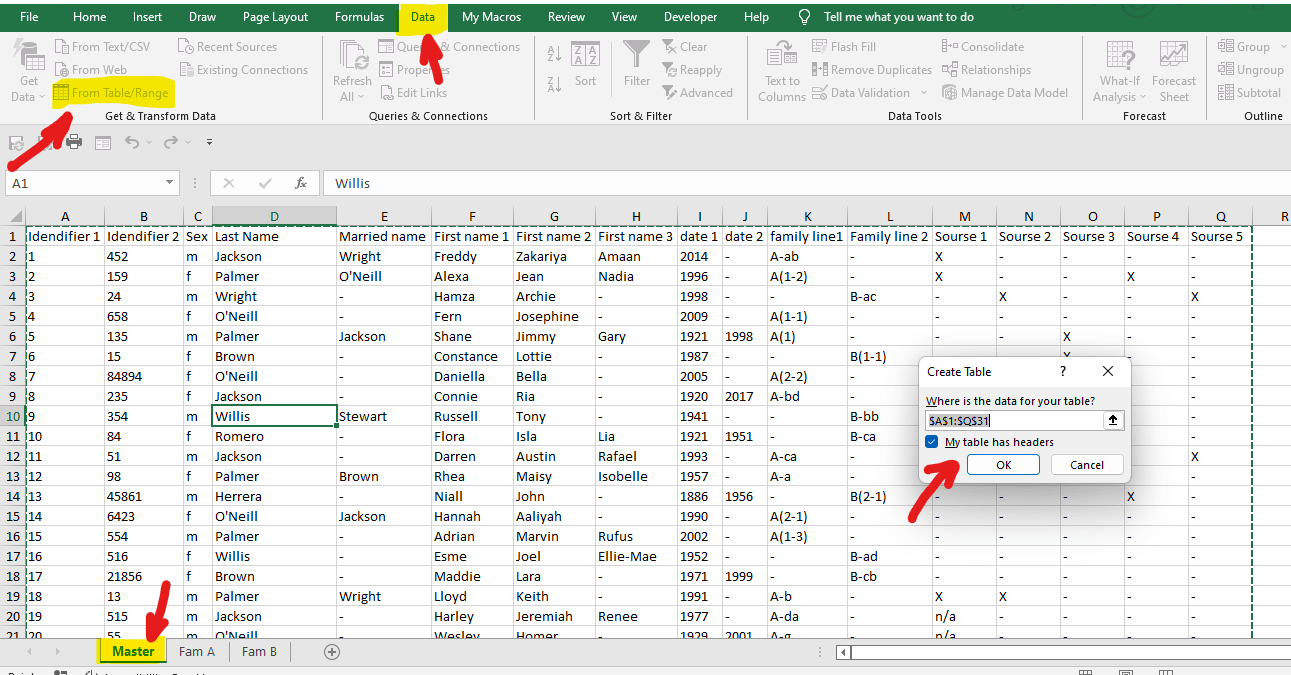This screenshot has height=675, width=1291.
Task: Select row 10 header
Action: pos(13,416)
